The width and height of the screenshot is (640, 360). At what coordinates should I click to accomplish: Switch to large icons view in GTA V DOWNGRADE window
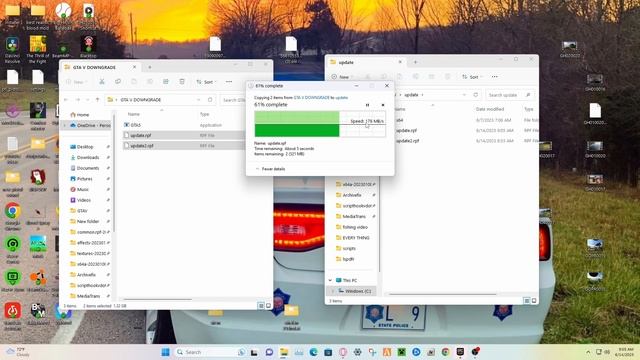[x=269, y=305]
